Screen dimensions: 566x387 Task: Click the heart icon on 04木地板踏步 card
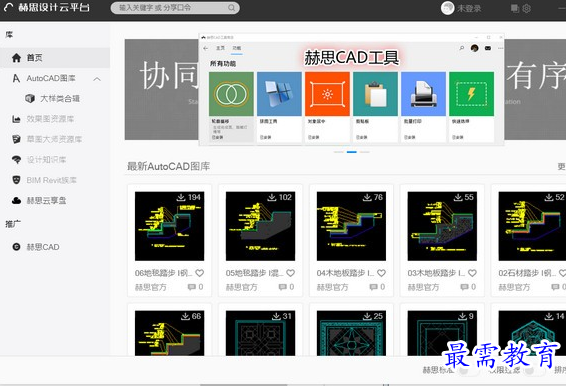[x=382, y=273]
